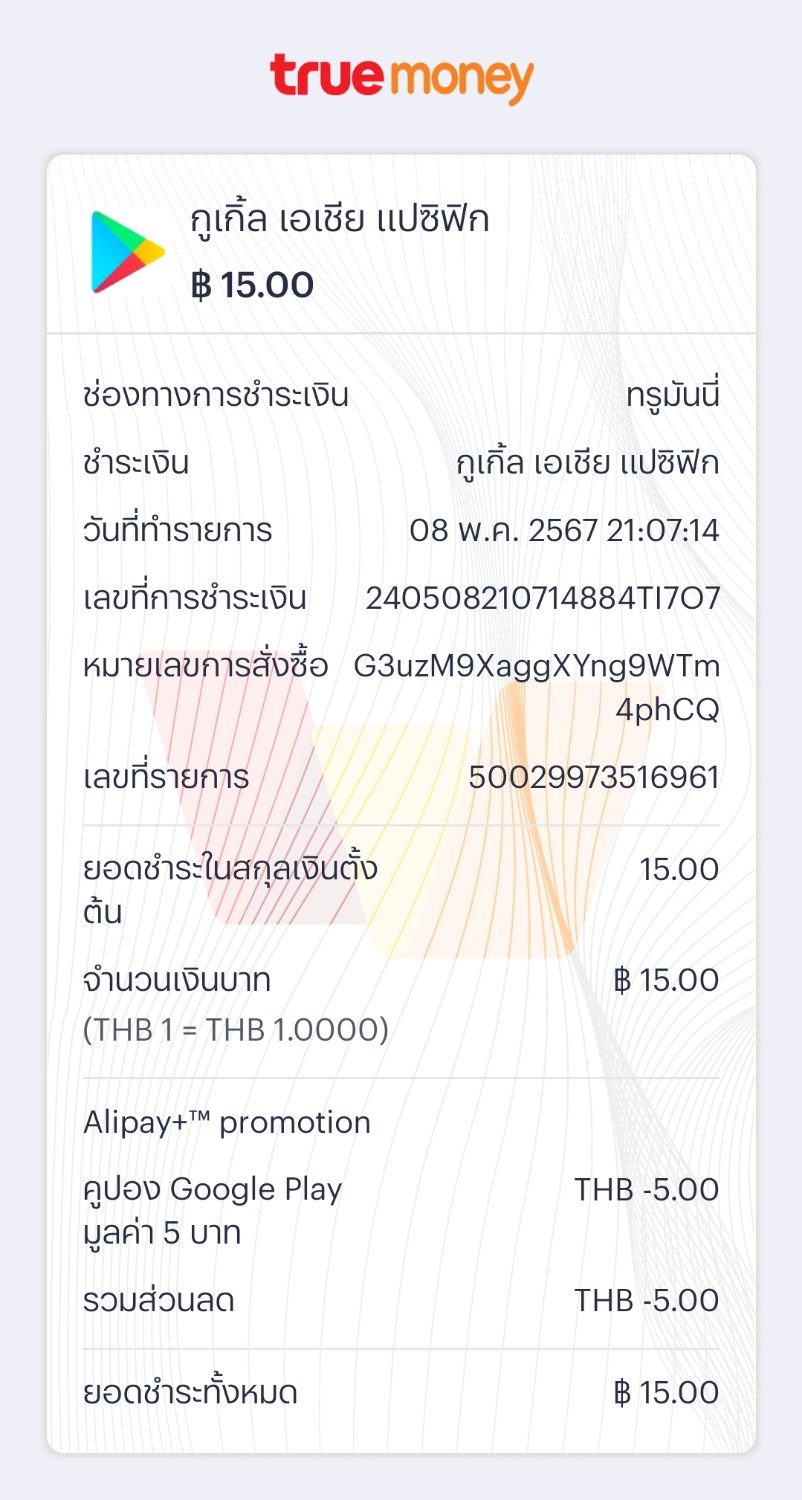Tap the หมายเลขการสั่งซื้อ label
The image size is (802, 1500).
(x=206, y=666)
